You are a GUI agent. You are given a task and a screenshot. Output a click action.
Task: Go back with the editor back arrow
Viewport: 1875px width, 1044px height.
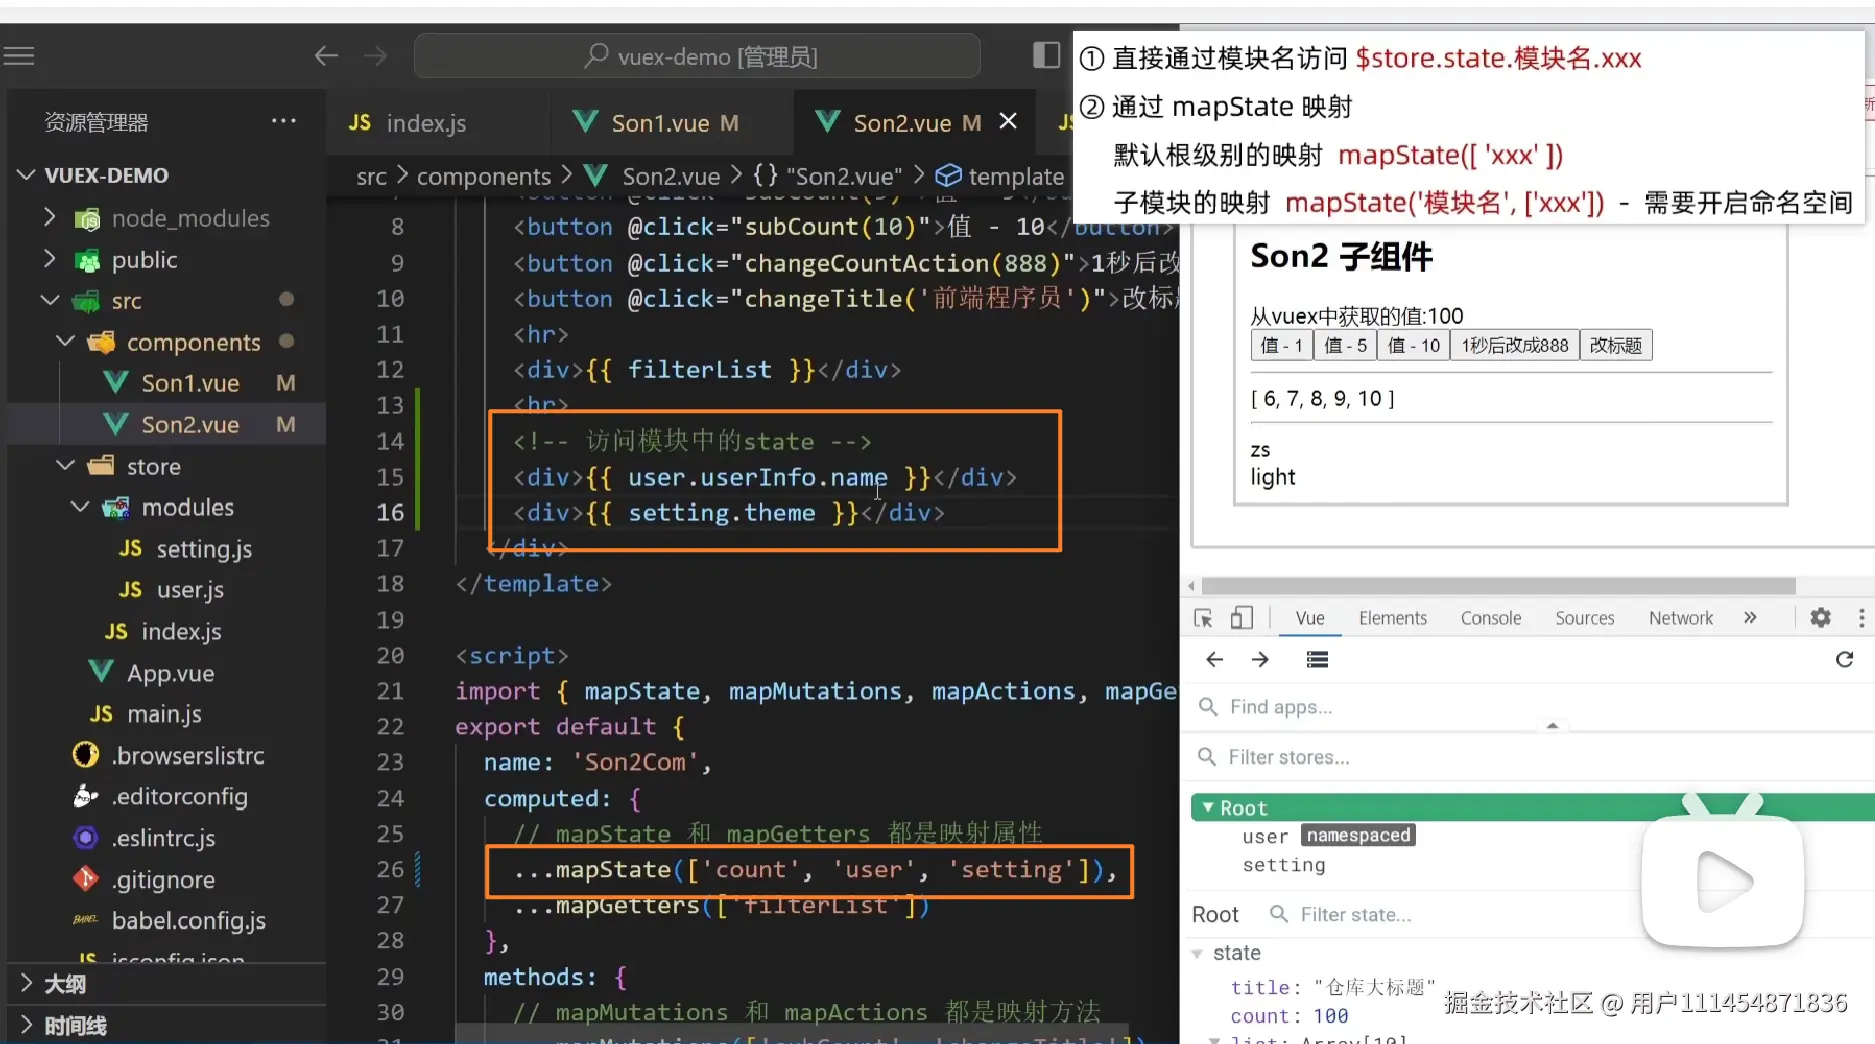pos(326,56)
